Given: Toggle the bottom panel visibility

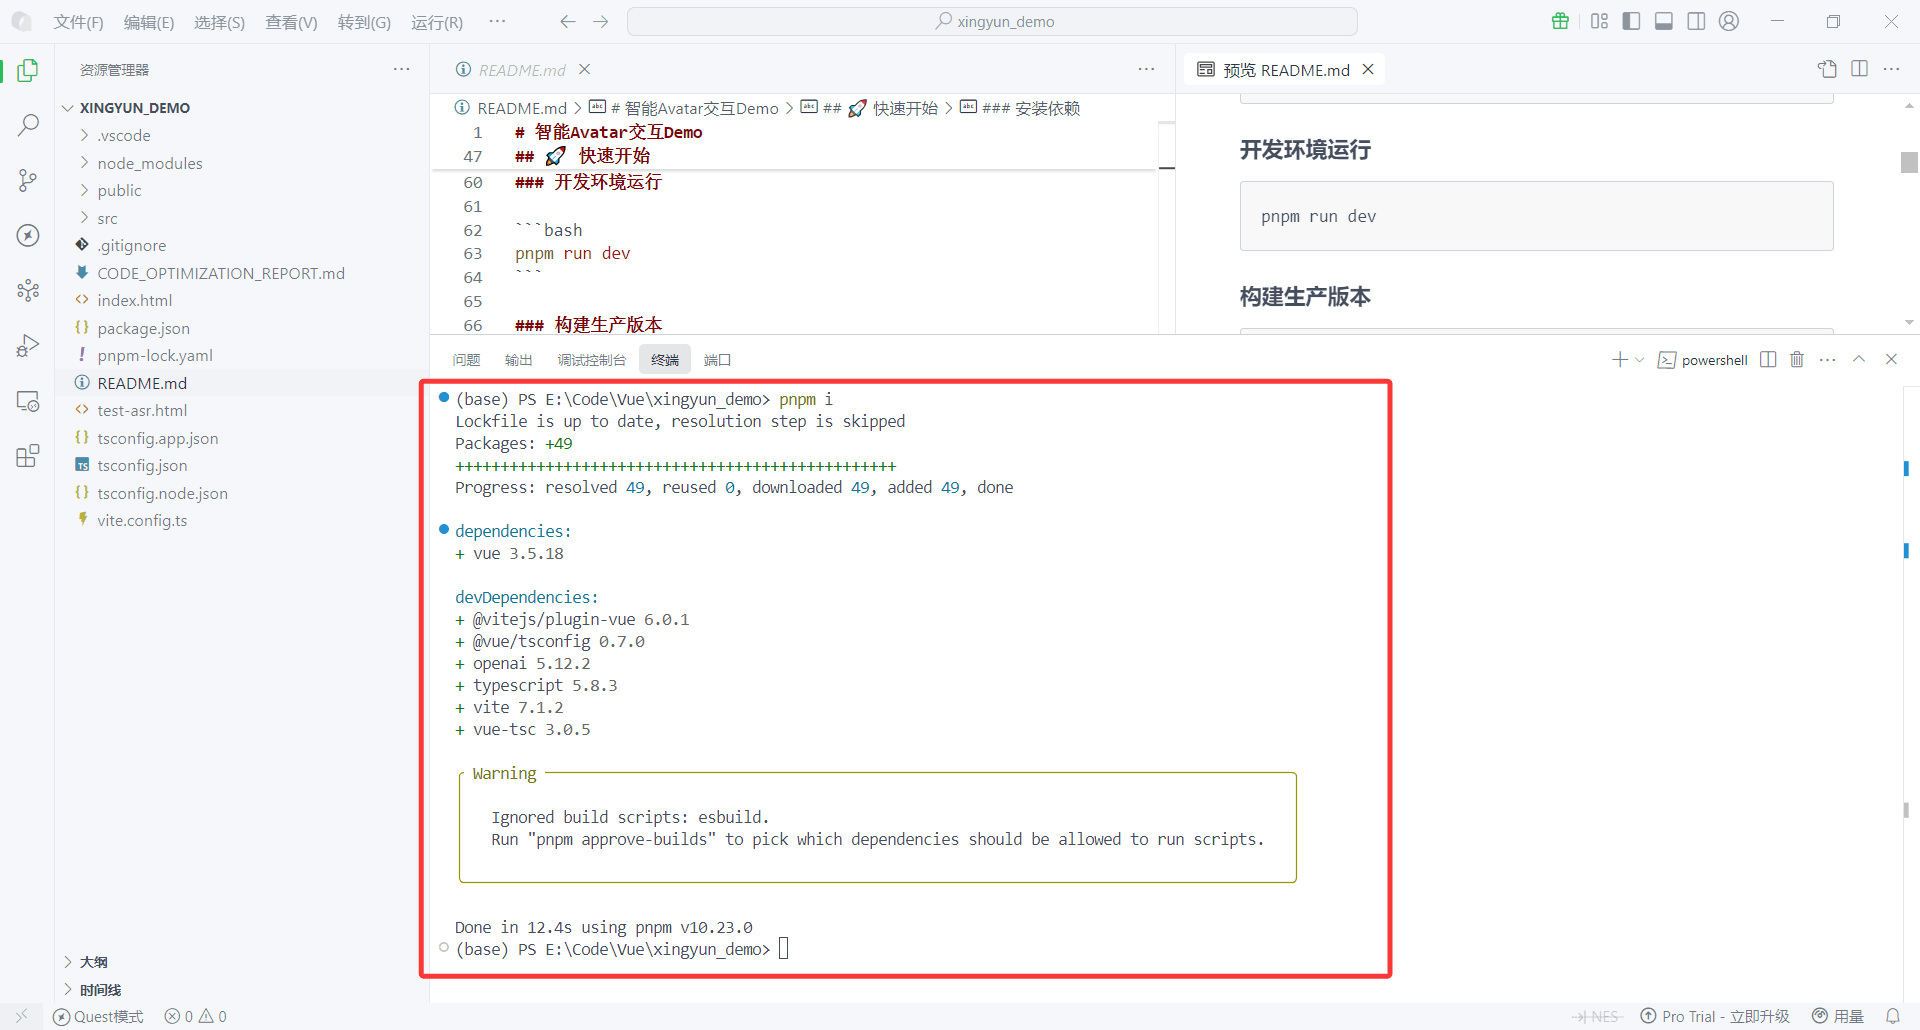Looking at the screenshot, I should click(x=1664, y=21).
